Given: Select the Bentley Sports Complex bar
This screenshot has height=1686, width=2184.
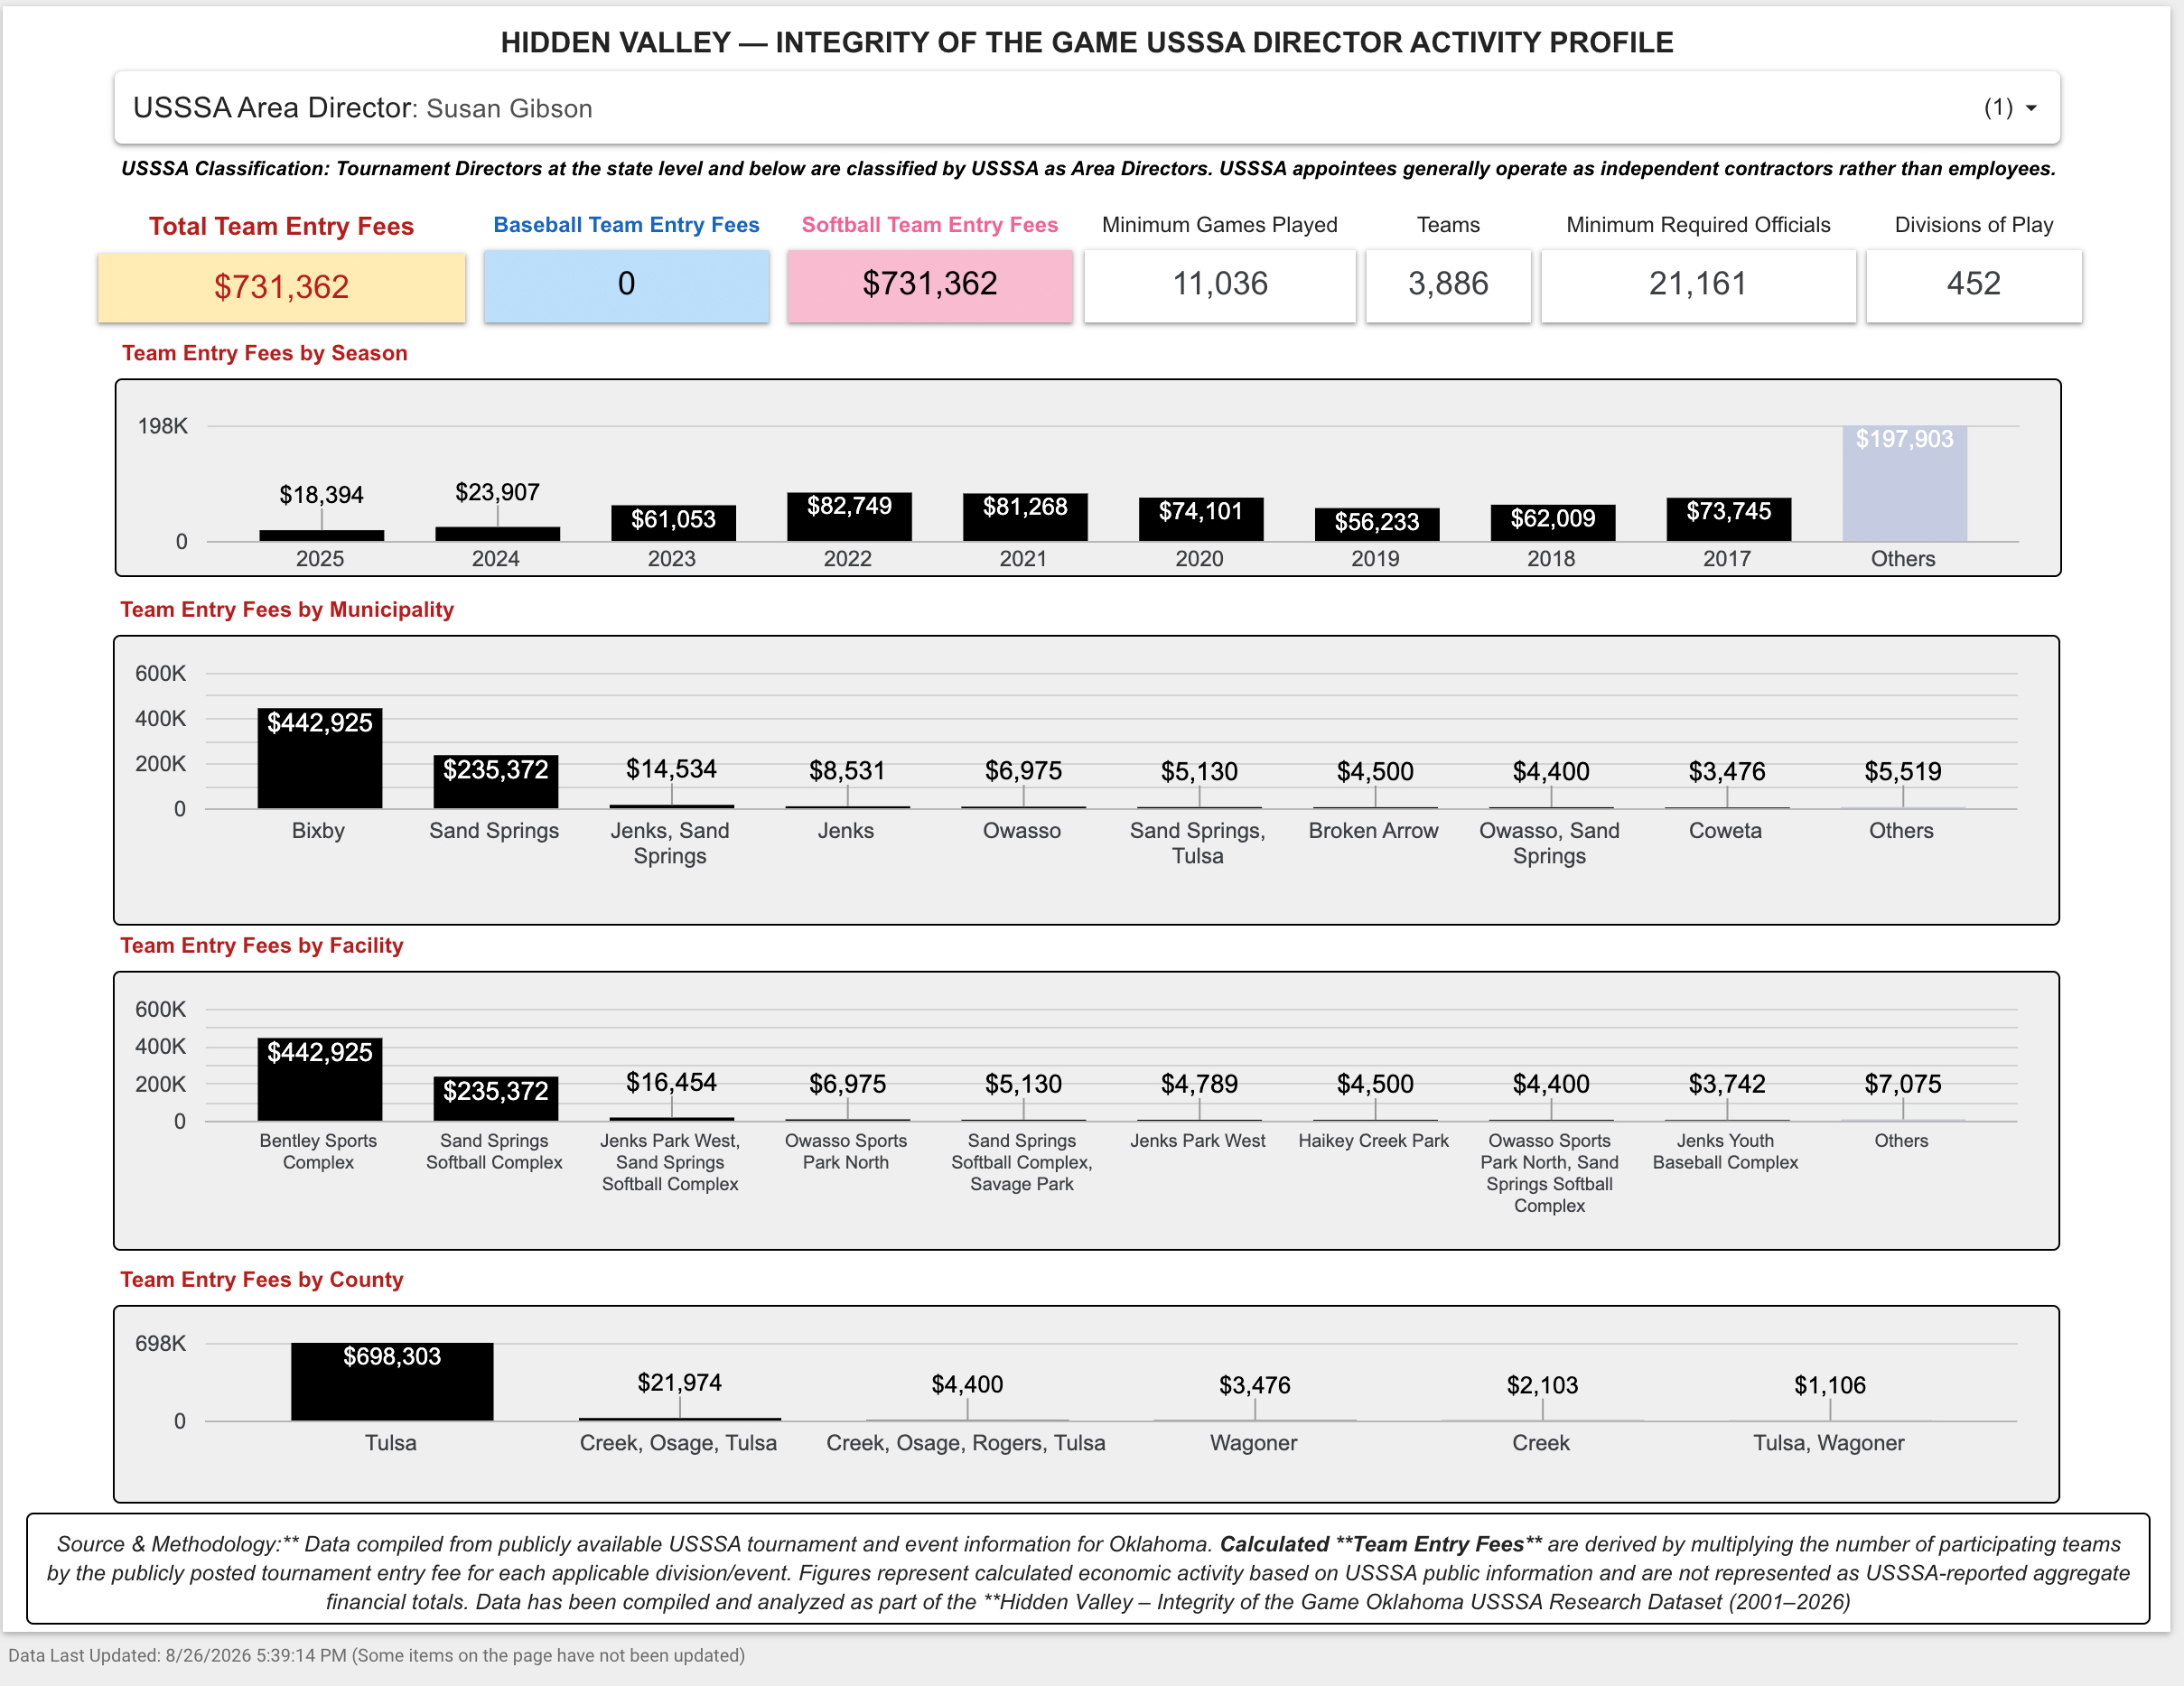Looking at the screenshot, I should [x=320, y=1079].
